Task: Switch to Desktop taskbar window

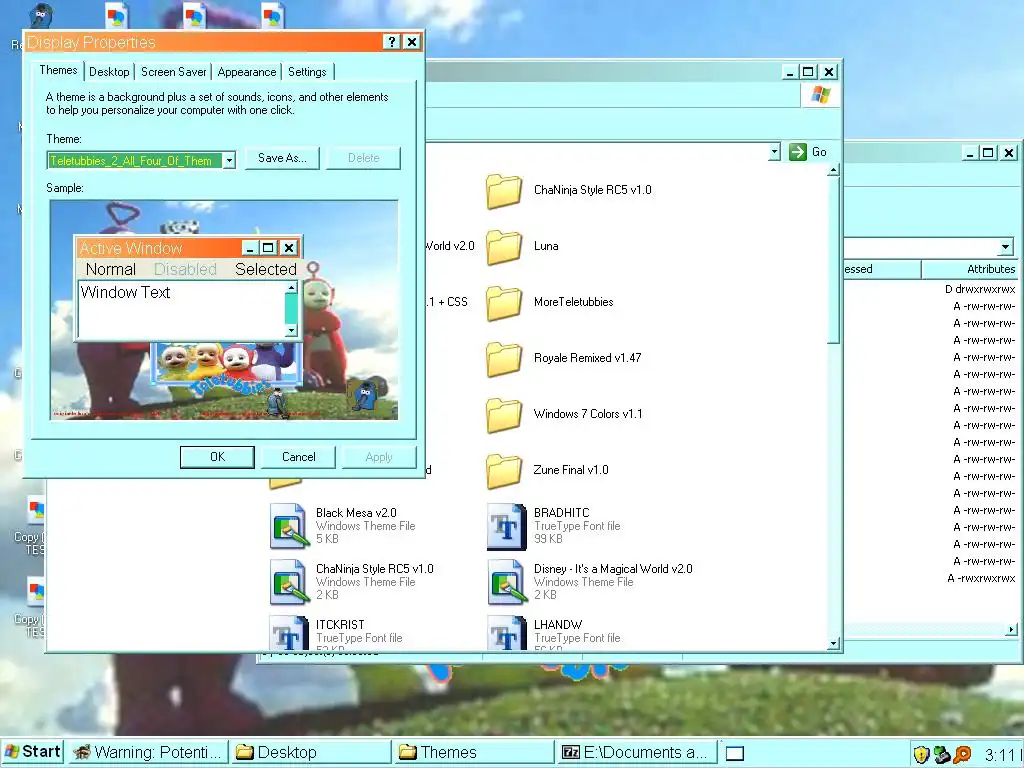Action: [311, 752]
